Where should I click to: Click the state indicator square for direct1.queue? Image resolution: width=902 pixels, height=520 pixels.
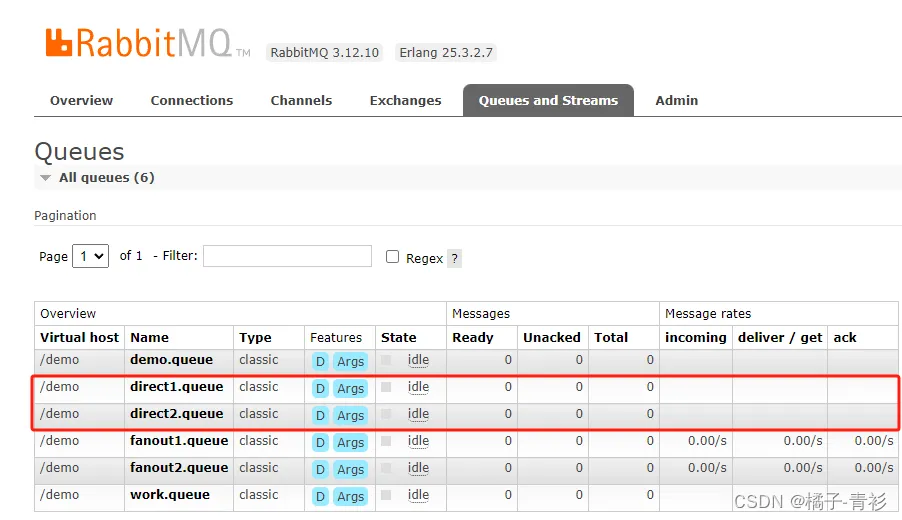pos(386,387)
